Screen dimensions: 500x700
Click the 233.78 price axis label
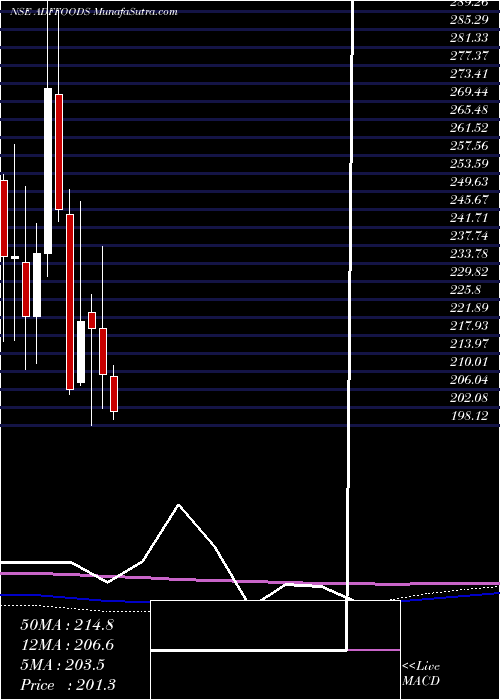click(x=469, y=254)
